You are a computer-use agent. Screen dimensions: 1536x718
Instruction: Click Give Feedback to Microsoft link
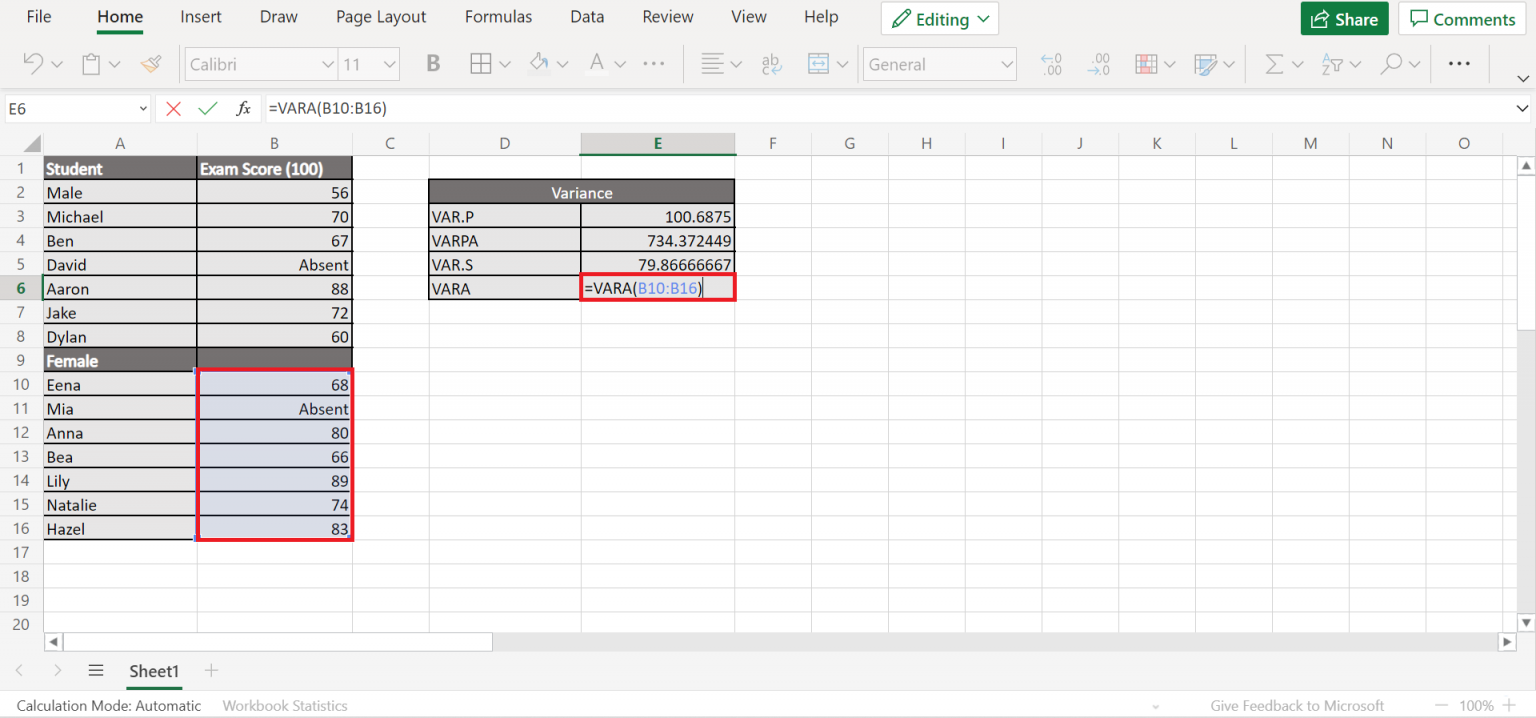click(1296, 705)
